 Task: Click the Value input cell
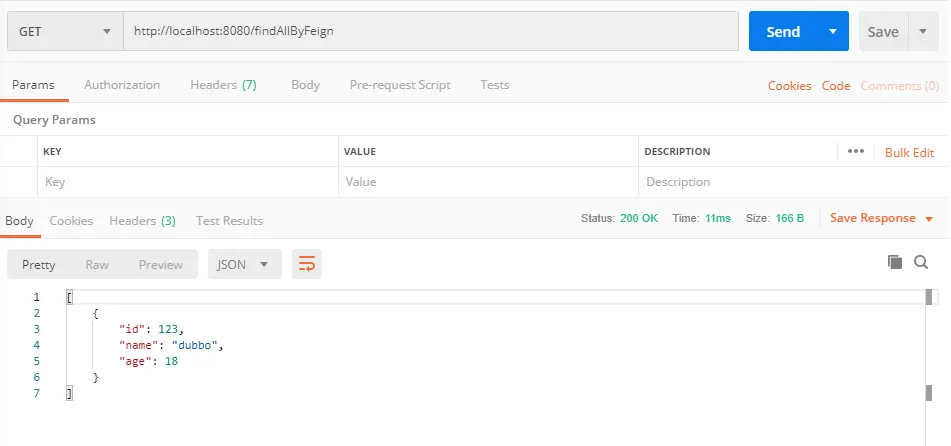click(x=488, y=182)
